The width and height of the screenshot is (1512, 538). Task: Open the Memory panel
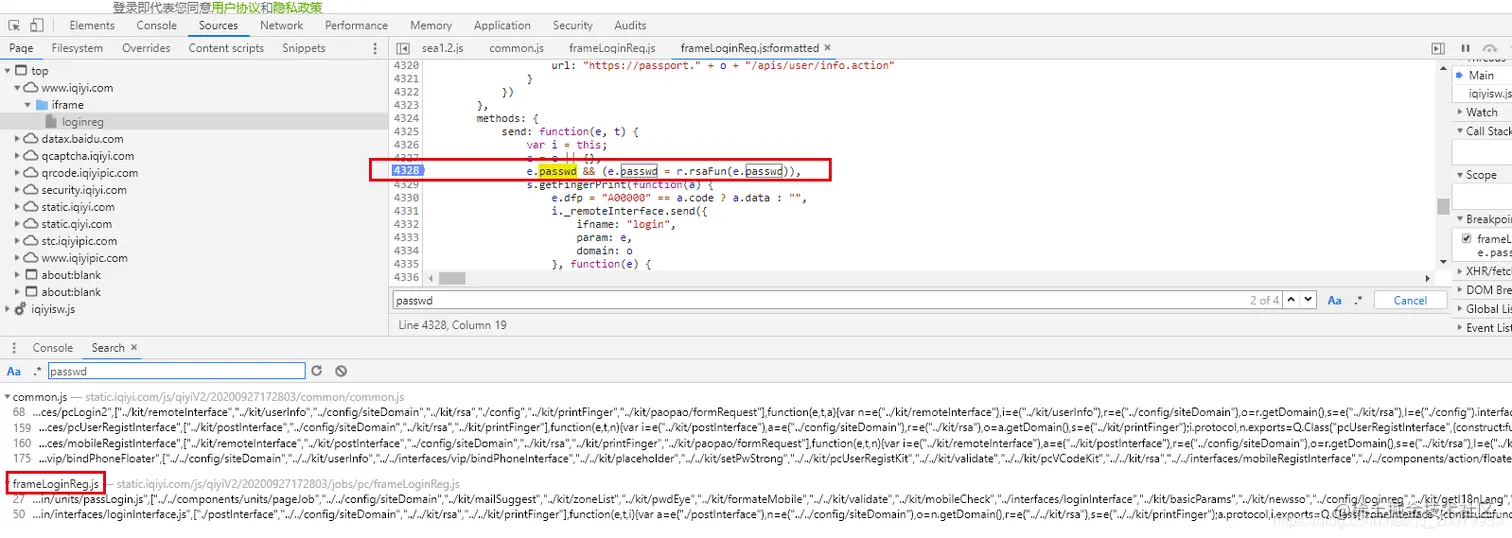click(x=431, y=25)
